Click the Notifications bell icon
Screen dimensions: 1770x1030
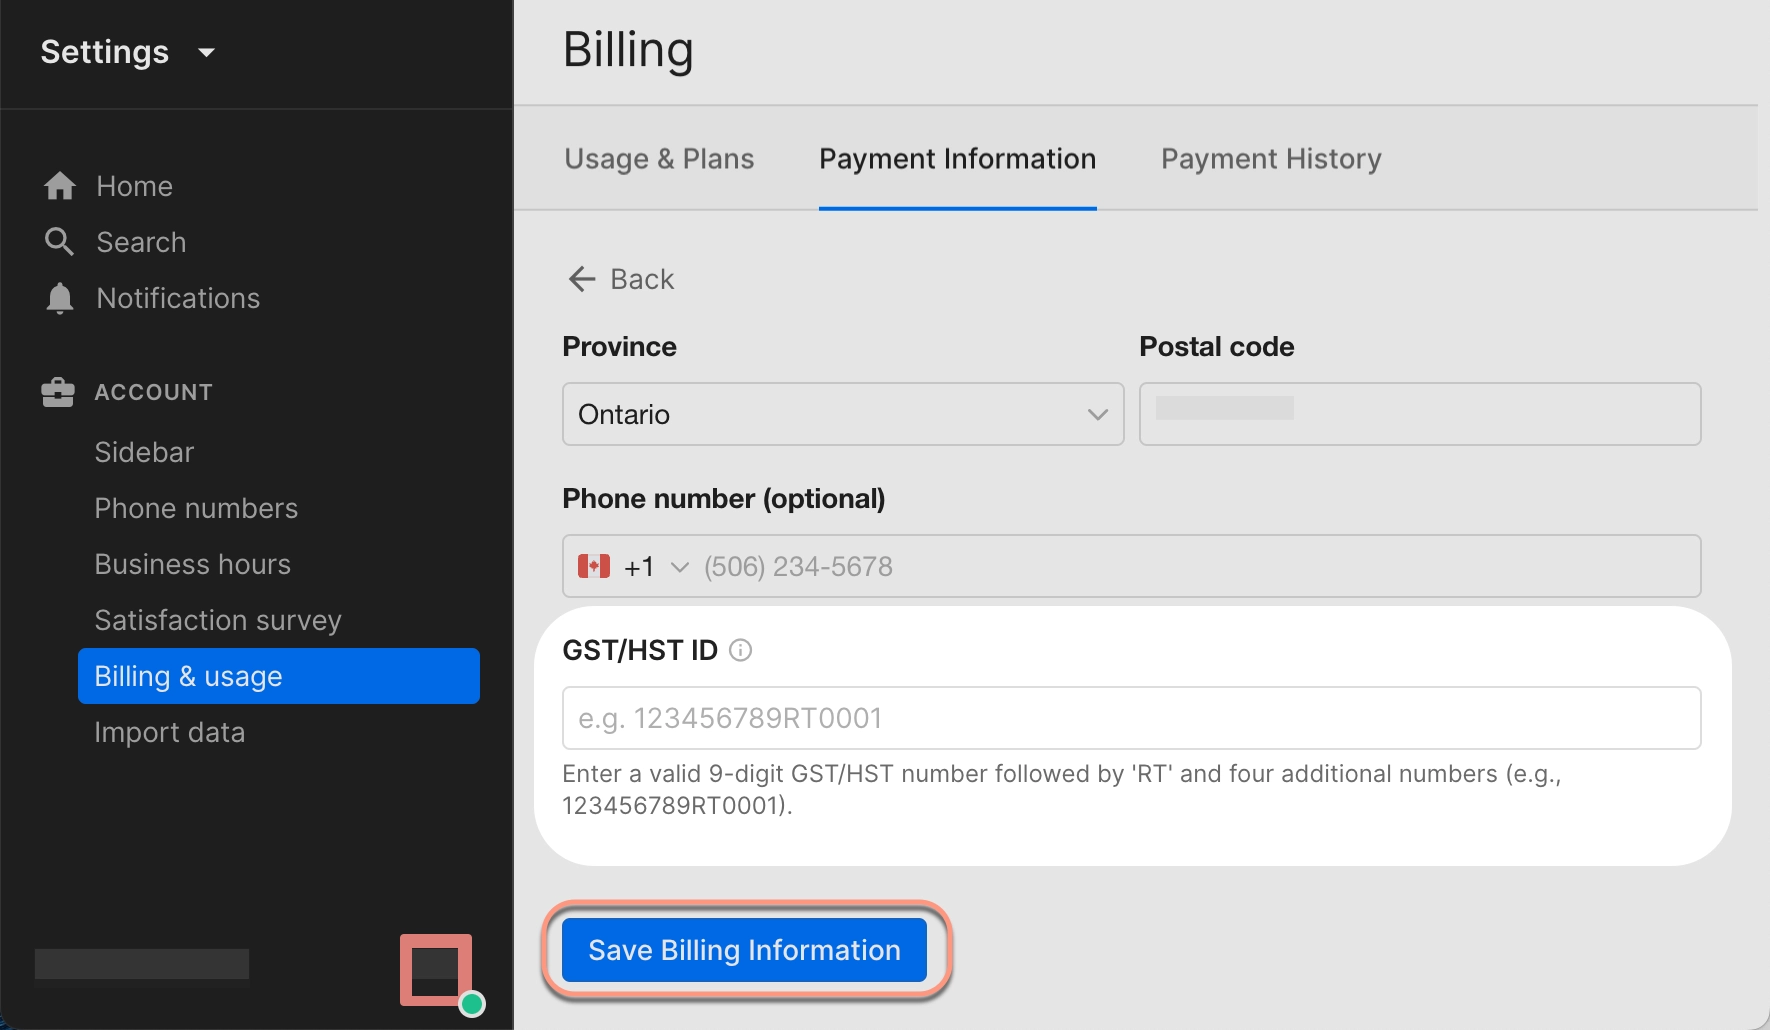tap(59, 297)
